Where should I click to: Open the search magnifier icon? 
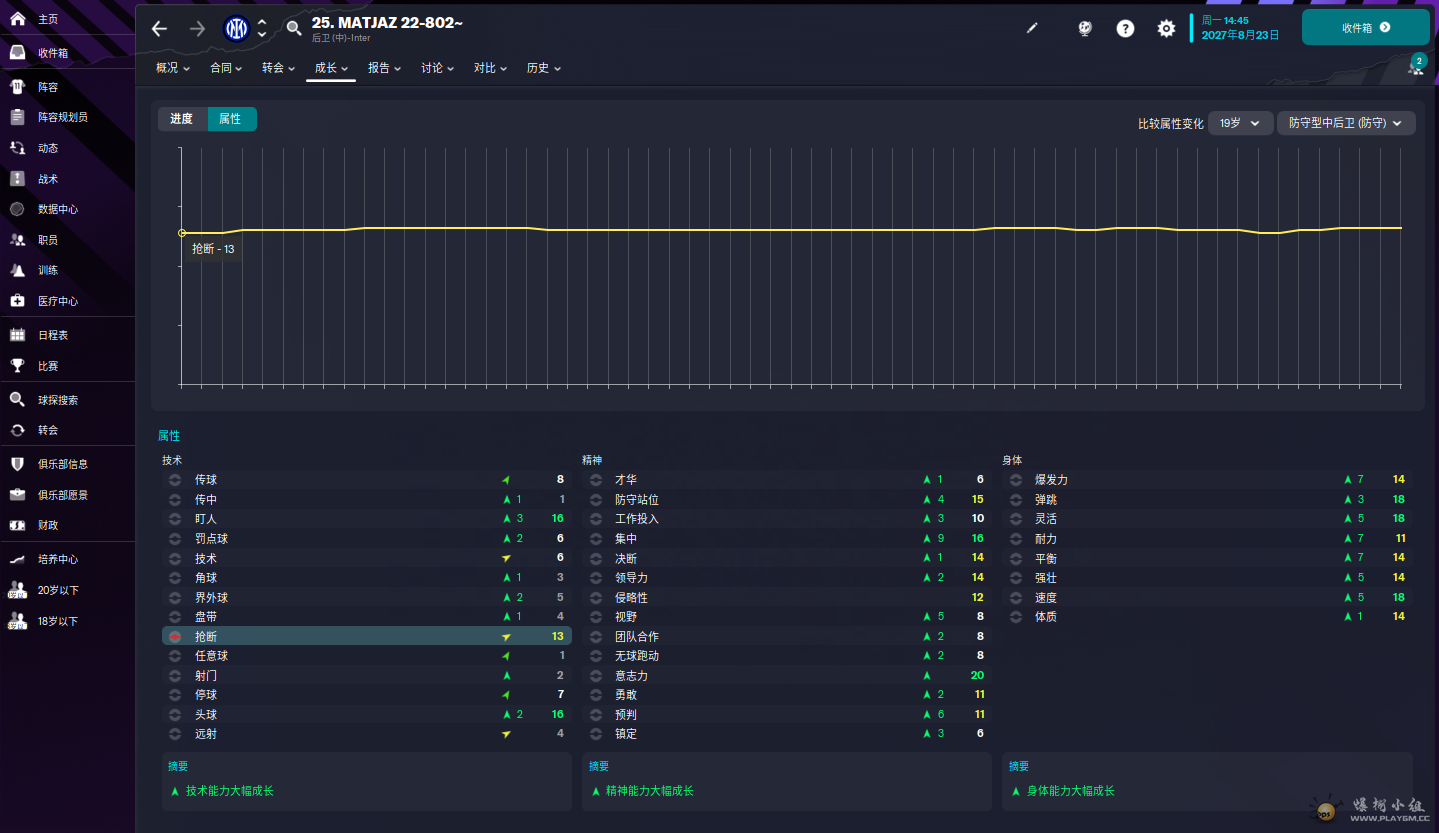(294, 28)
